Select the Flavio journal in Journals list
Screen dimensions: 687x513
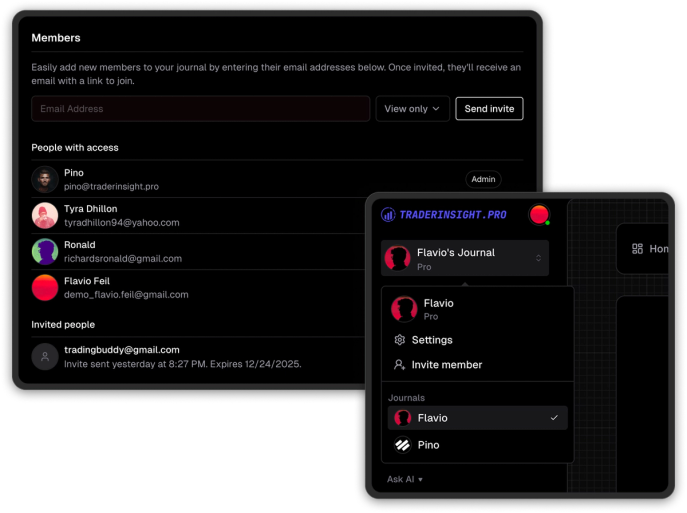478,418
